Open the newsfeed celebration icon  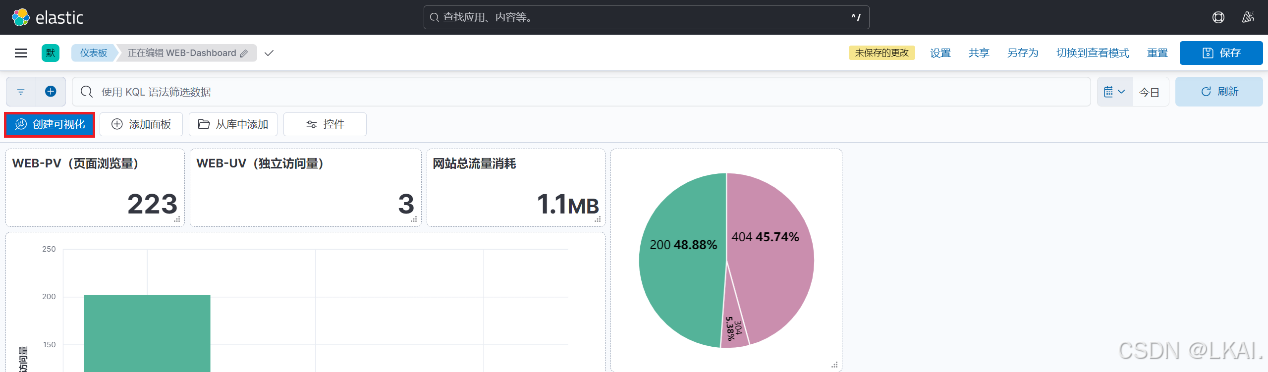point(1247,17)
